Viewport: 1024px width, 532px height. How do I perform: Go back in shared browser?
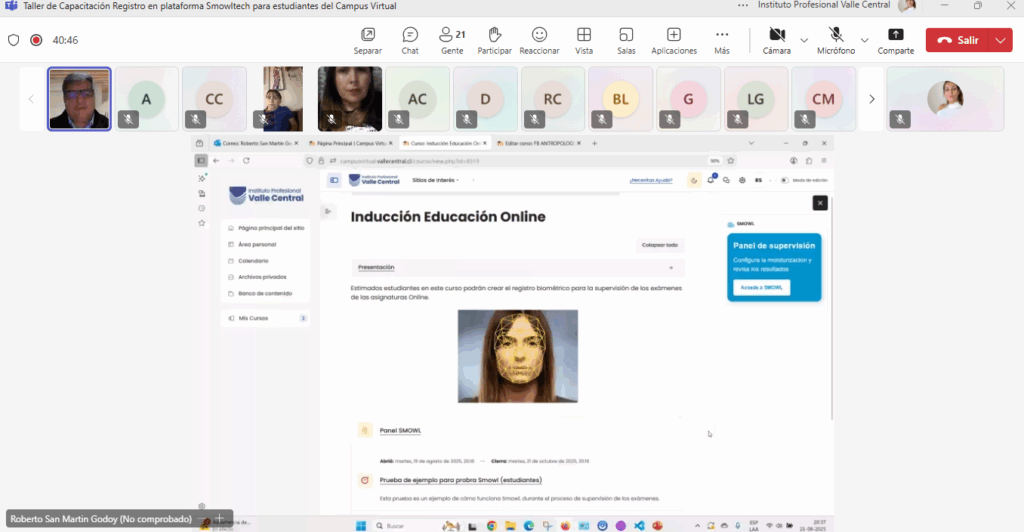(x=216, y=161)
